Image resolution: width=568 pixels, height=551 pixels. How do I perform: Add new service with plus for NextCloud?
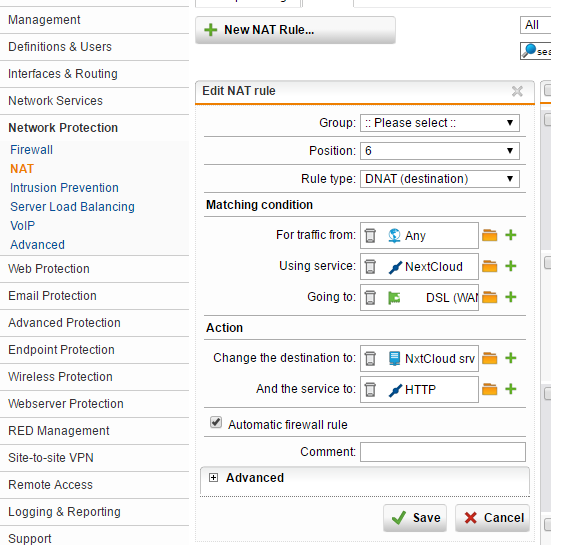[x=511, y=266]
